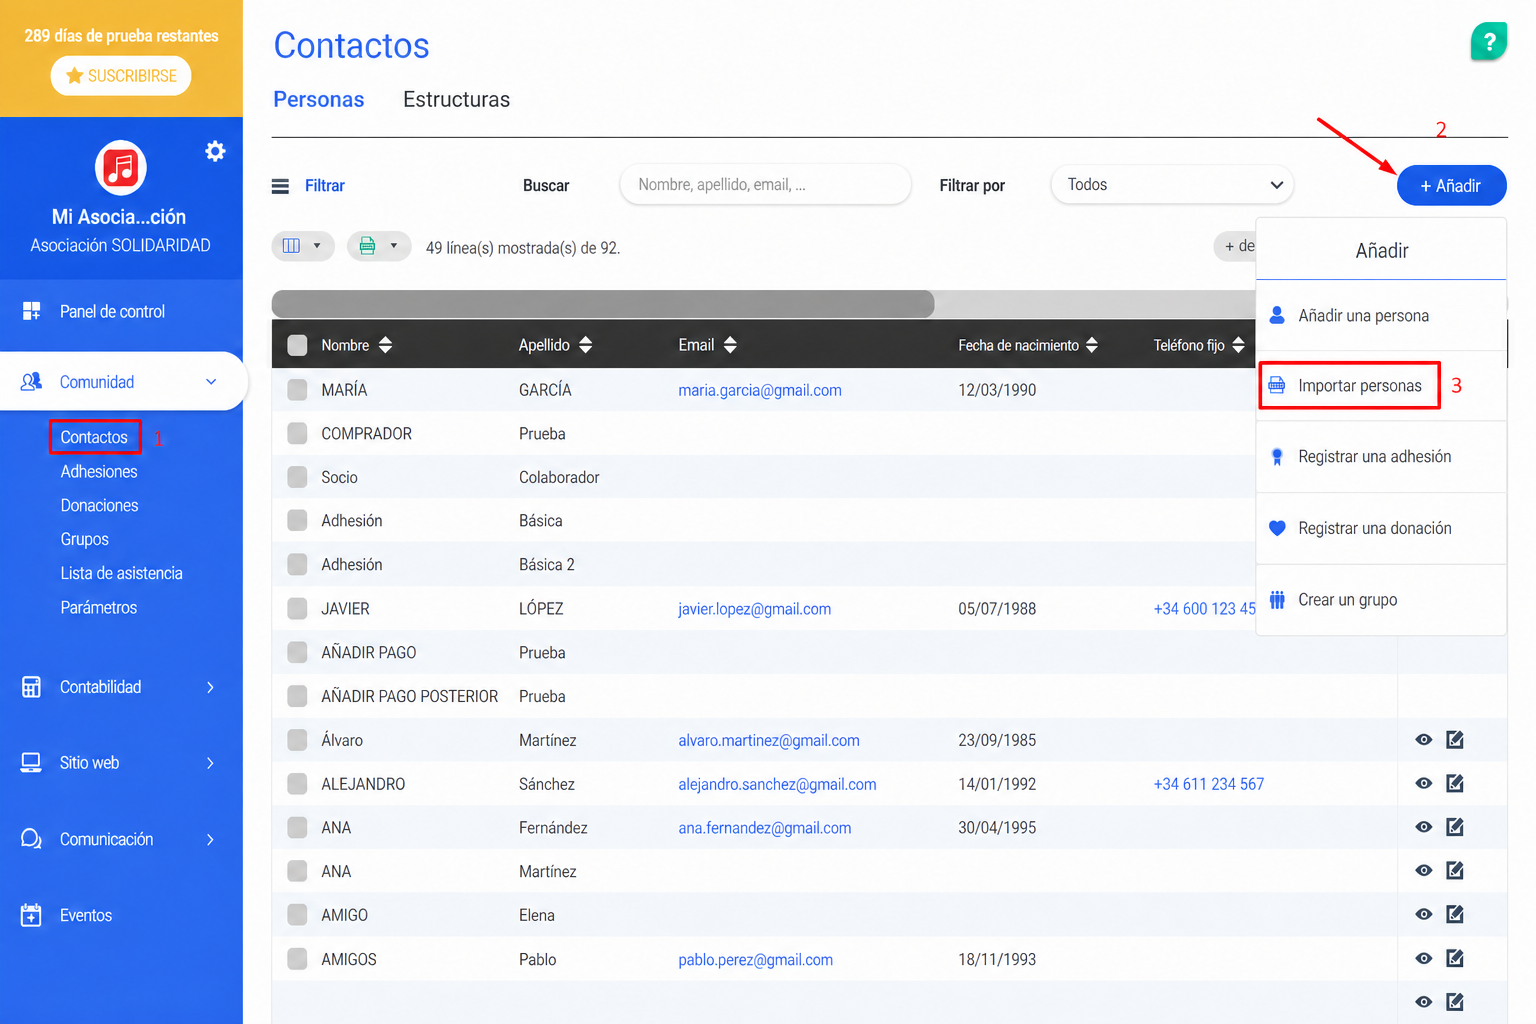Check the JAVIER LÓPEZ row checkbox
The width and height of the screenshot is (1536, 1024).
coord(297,608)
